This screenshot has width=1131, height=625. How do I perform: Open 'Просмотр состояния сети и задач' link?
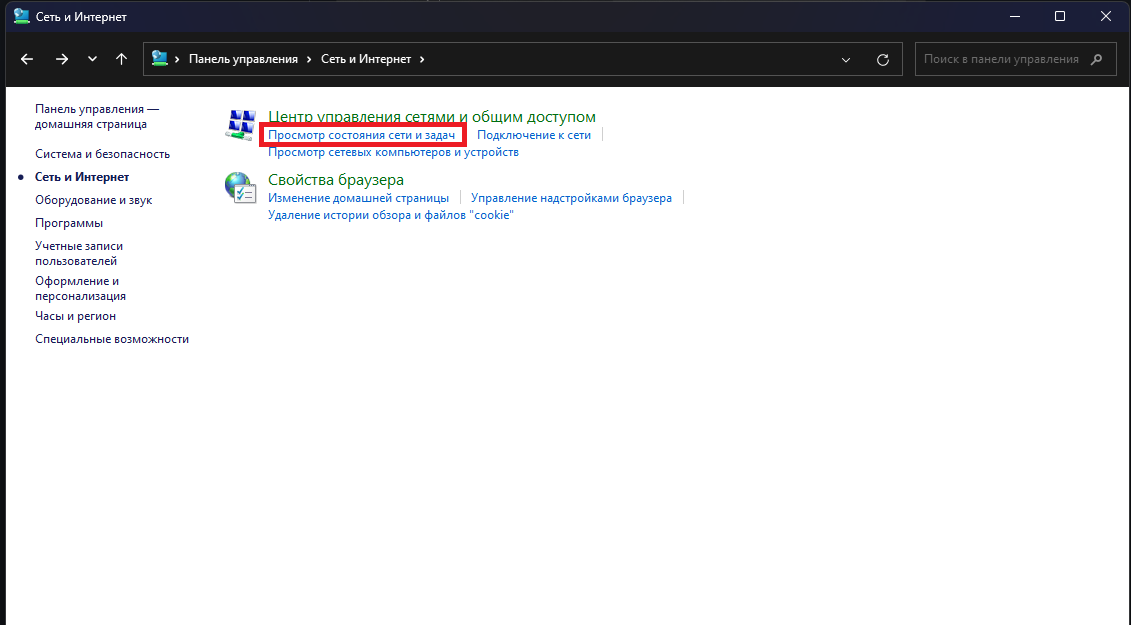click(x=361, y=135)
